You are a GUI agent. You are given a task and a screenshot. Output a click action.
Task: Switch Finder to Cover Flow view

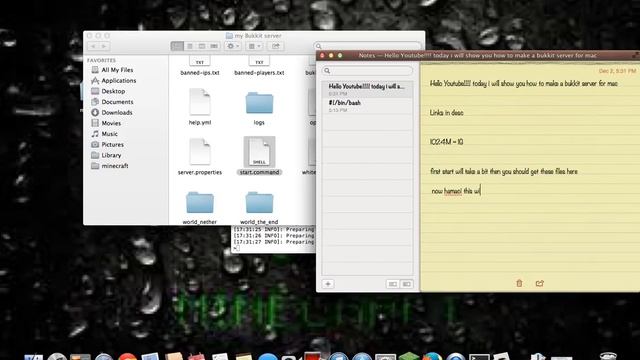point(214,46)
